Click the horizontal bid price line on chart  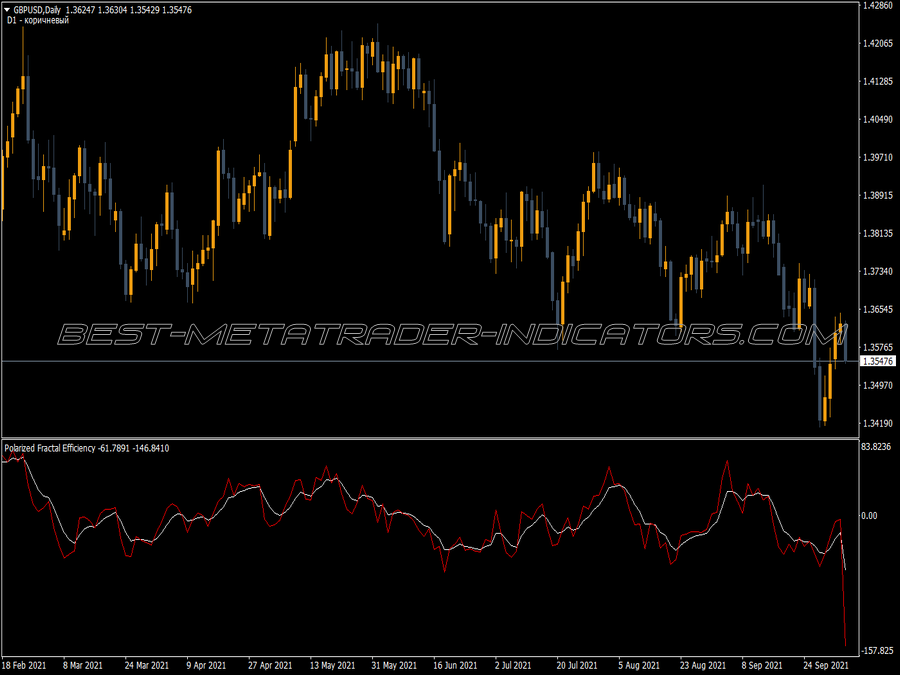pyautogui.click(x=429, y=361)
